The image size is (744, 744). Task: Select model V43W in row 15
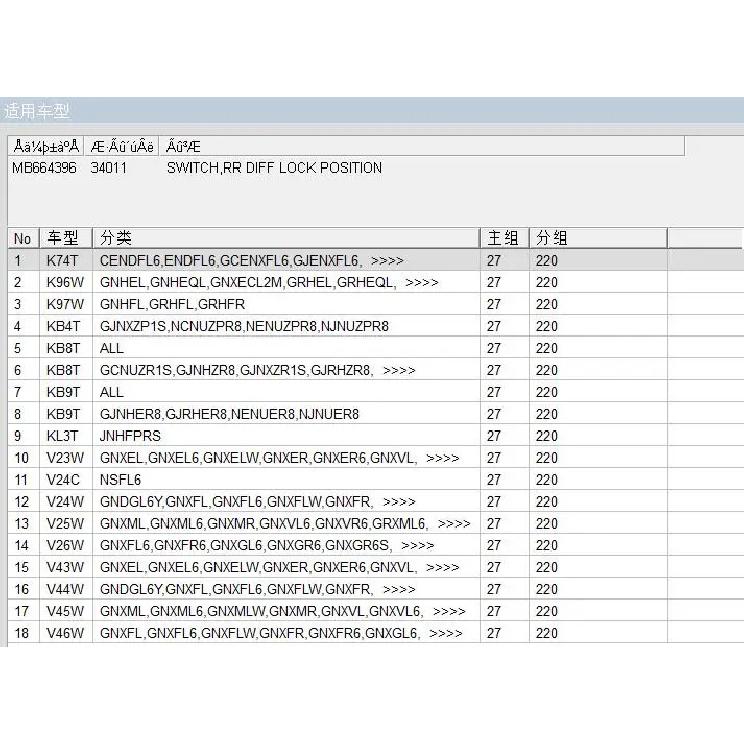click(65, 567)
